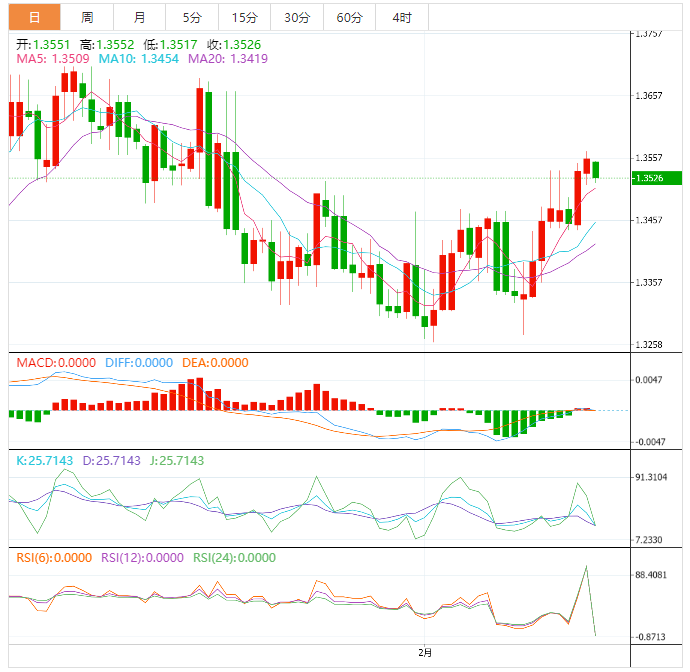Click the MACD:0.0000 indicator label

coord(56,363)
